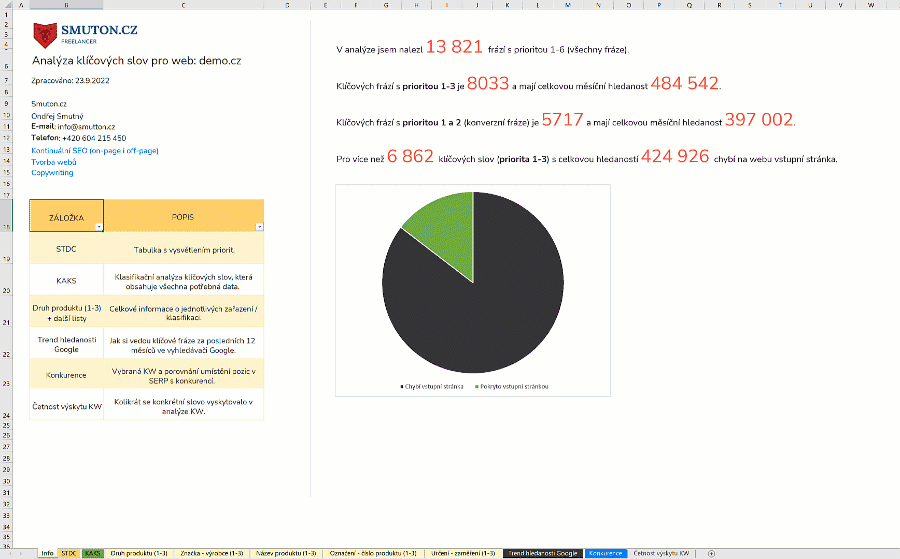
Task: Click Chybí vstupní stránka legend entry
Action: [432, 386]
